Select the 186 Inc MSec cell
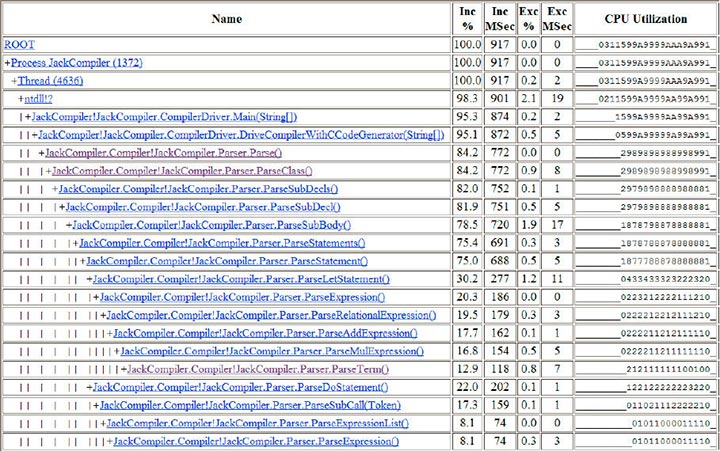Screen dimensions: 720x451 [x=500, y=297]
